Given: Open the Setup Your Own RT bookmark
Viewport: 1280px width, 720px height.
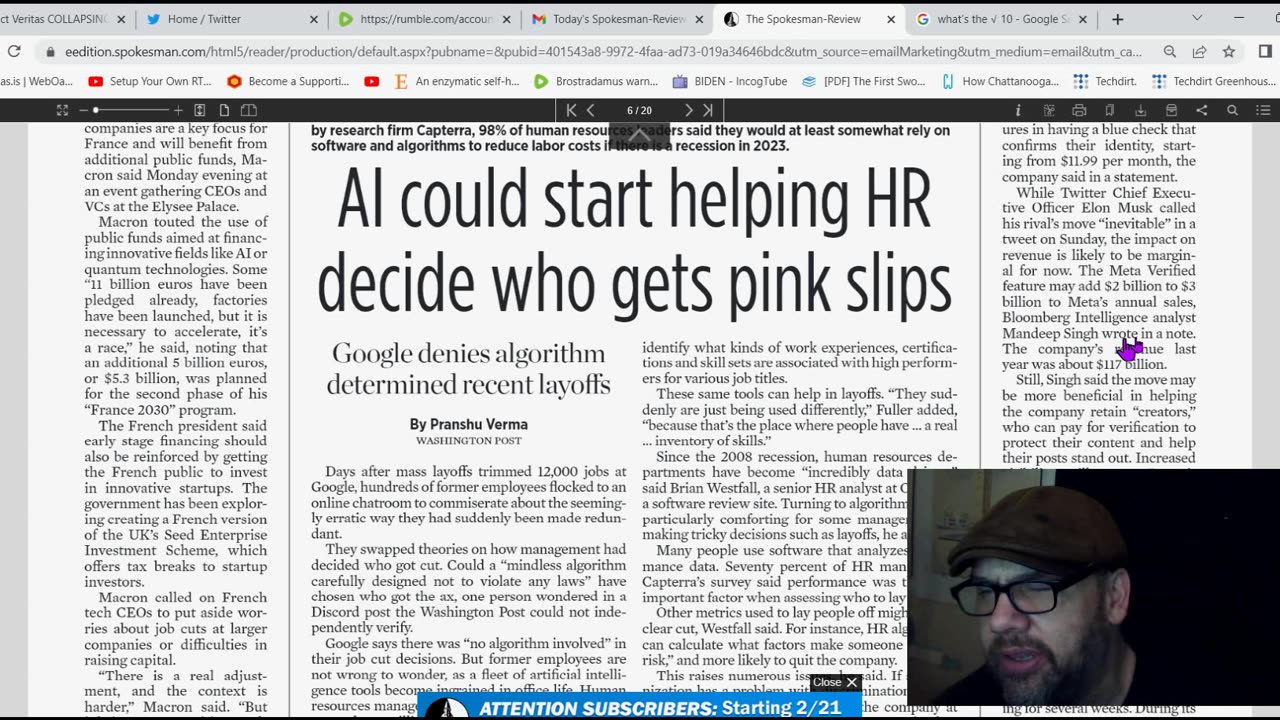Looking at the screenshot, I should 149,81.
